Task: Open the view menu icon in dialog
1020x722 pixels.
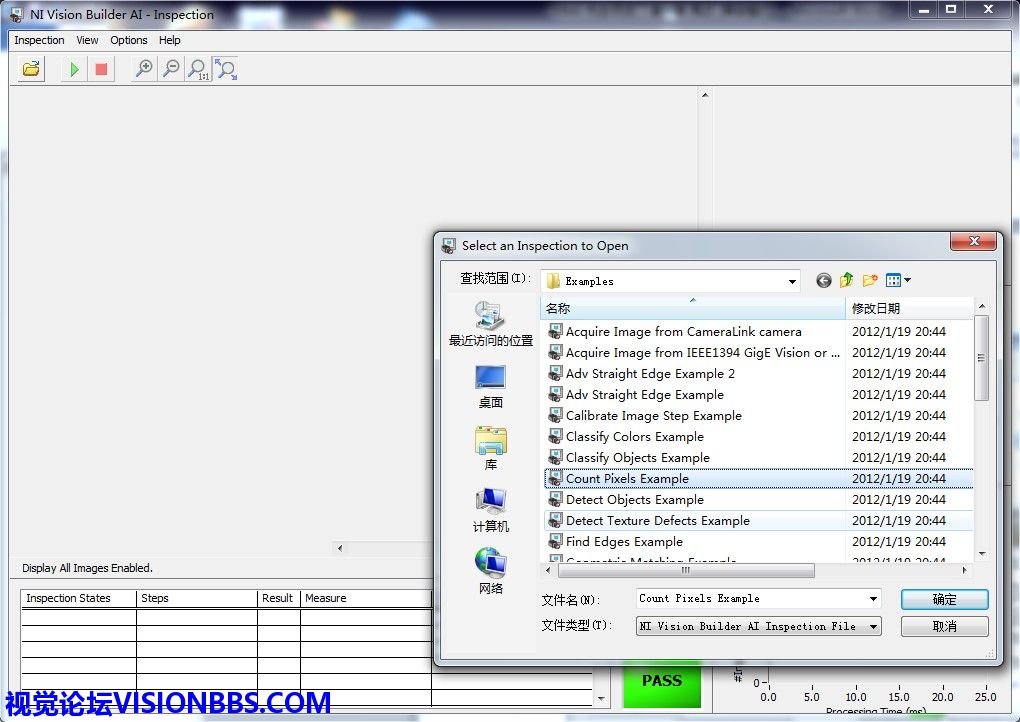Action: [898, 280]
